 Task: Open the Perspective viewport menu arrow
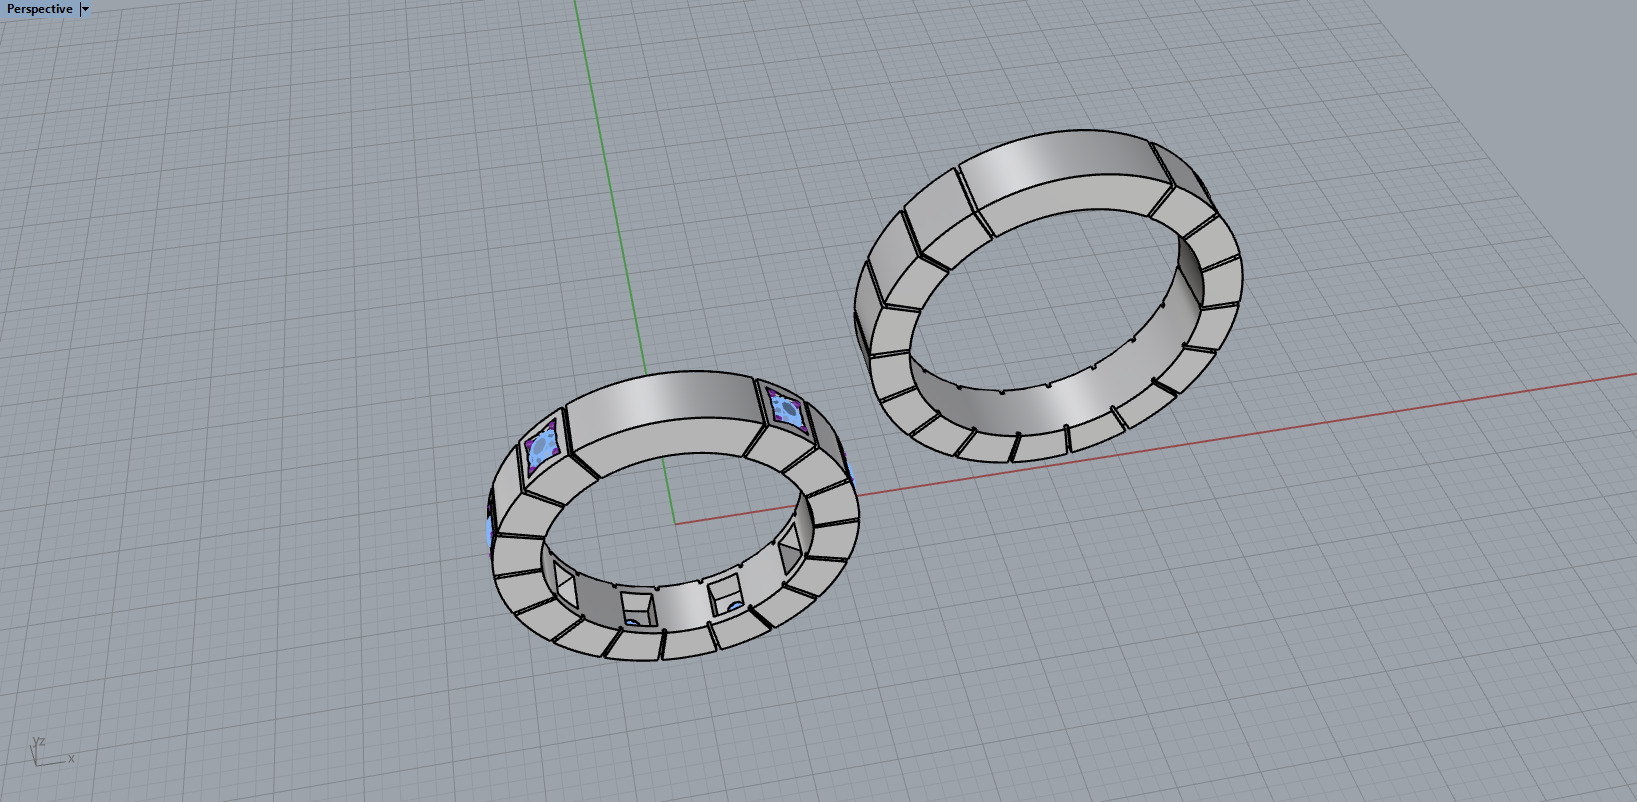[85, 9]
